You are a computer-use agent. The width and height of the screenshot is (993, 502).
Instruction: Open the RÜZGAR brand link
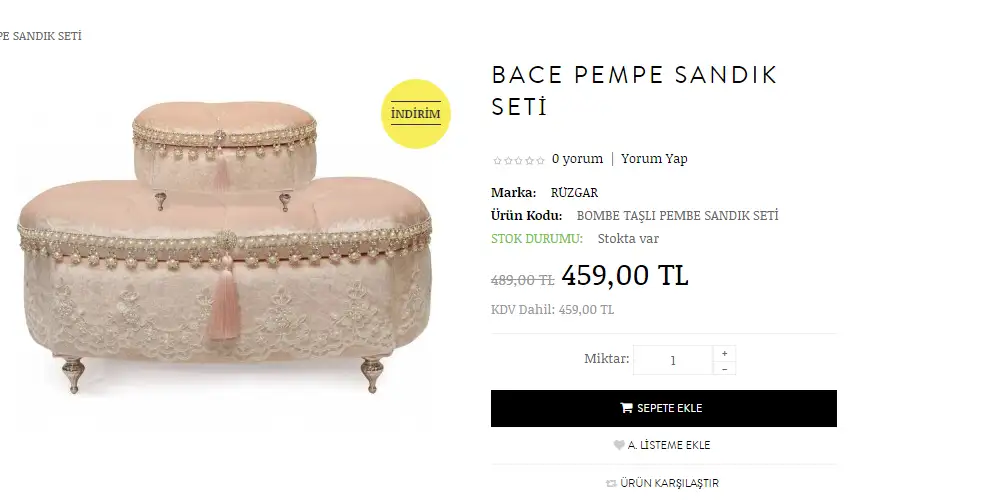click(574, 192)
